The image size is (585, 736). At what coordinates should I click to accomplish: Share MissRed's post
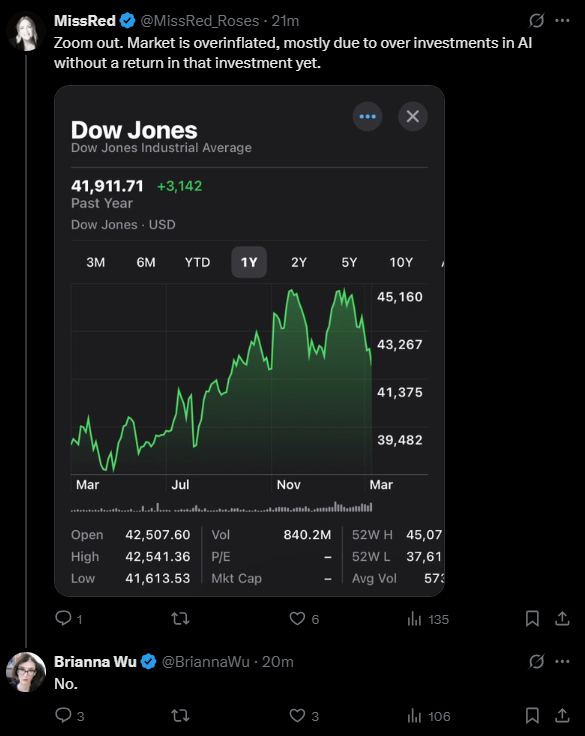point(562,619)
